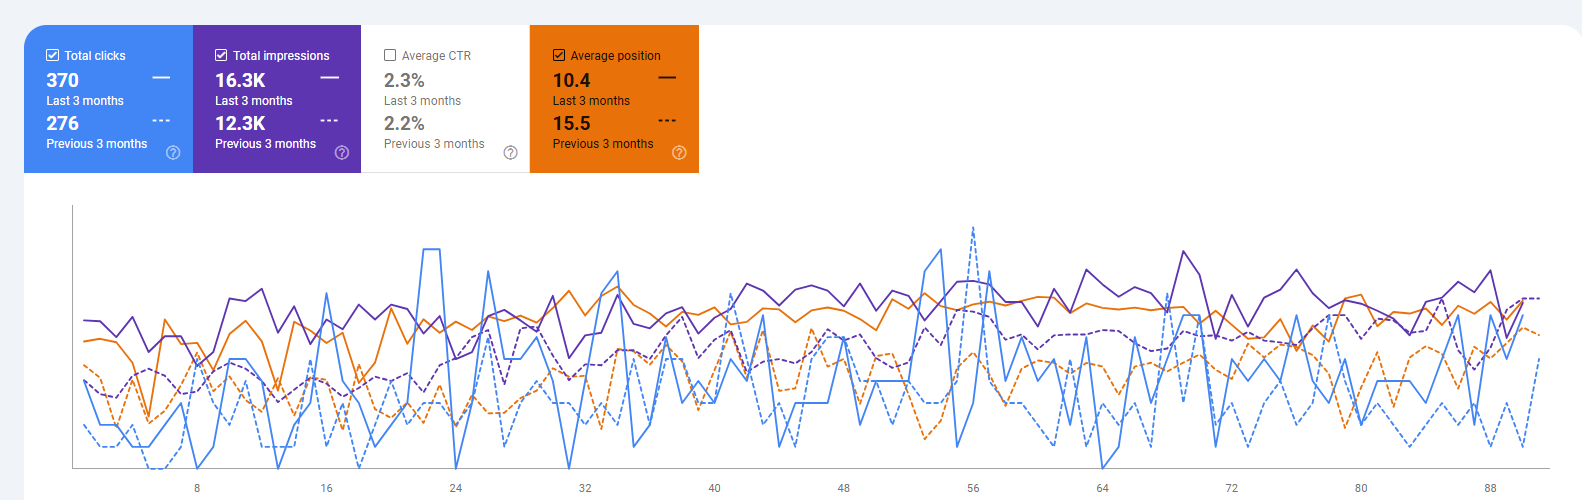Uncheck the Total impressions checkbox
Screen dimensions: 1582x500
(x=221, y=56)
